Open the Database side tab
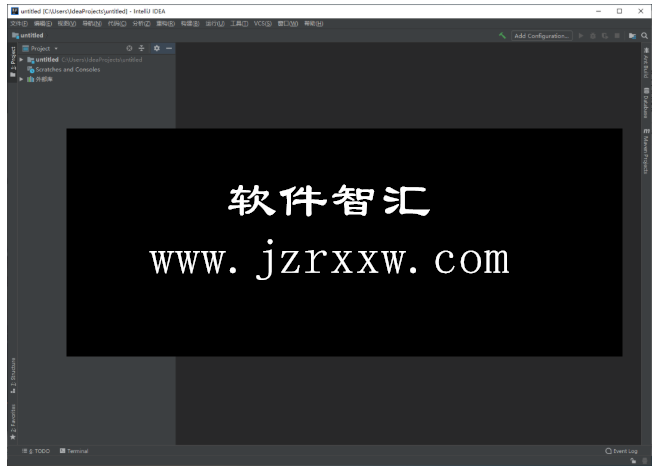 tap(646, 102)
